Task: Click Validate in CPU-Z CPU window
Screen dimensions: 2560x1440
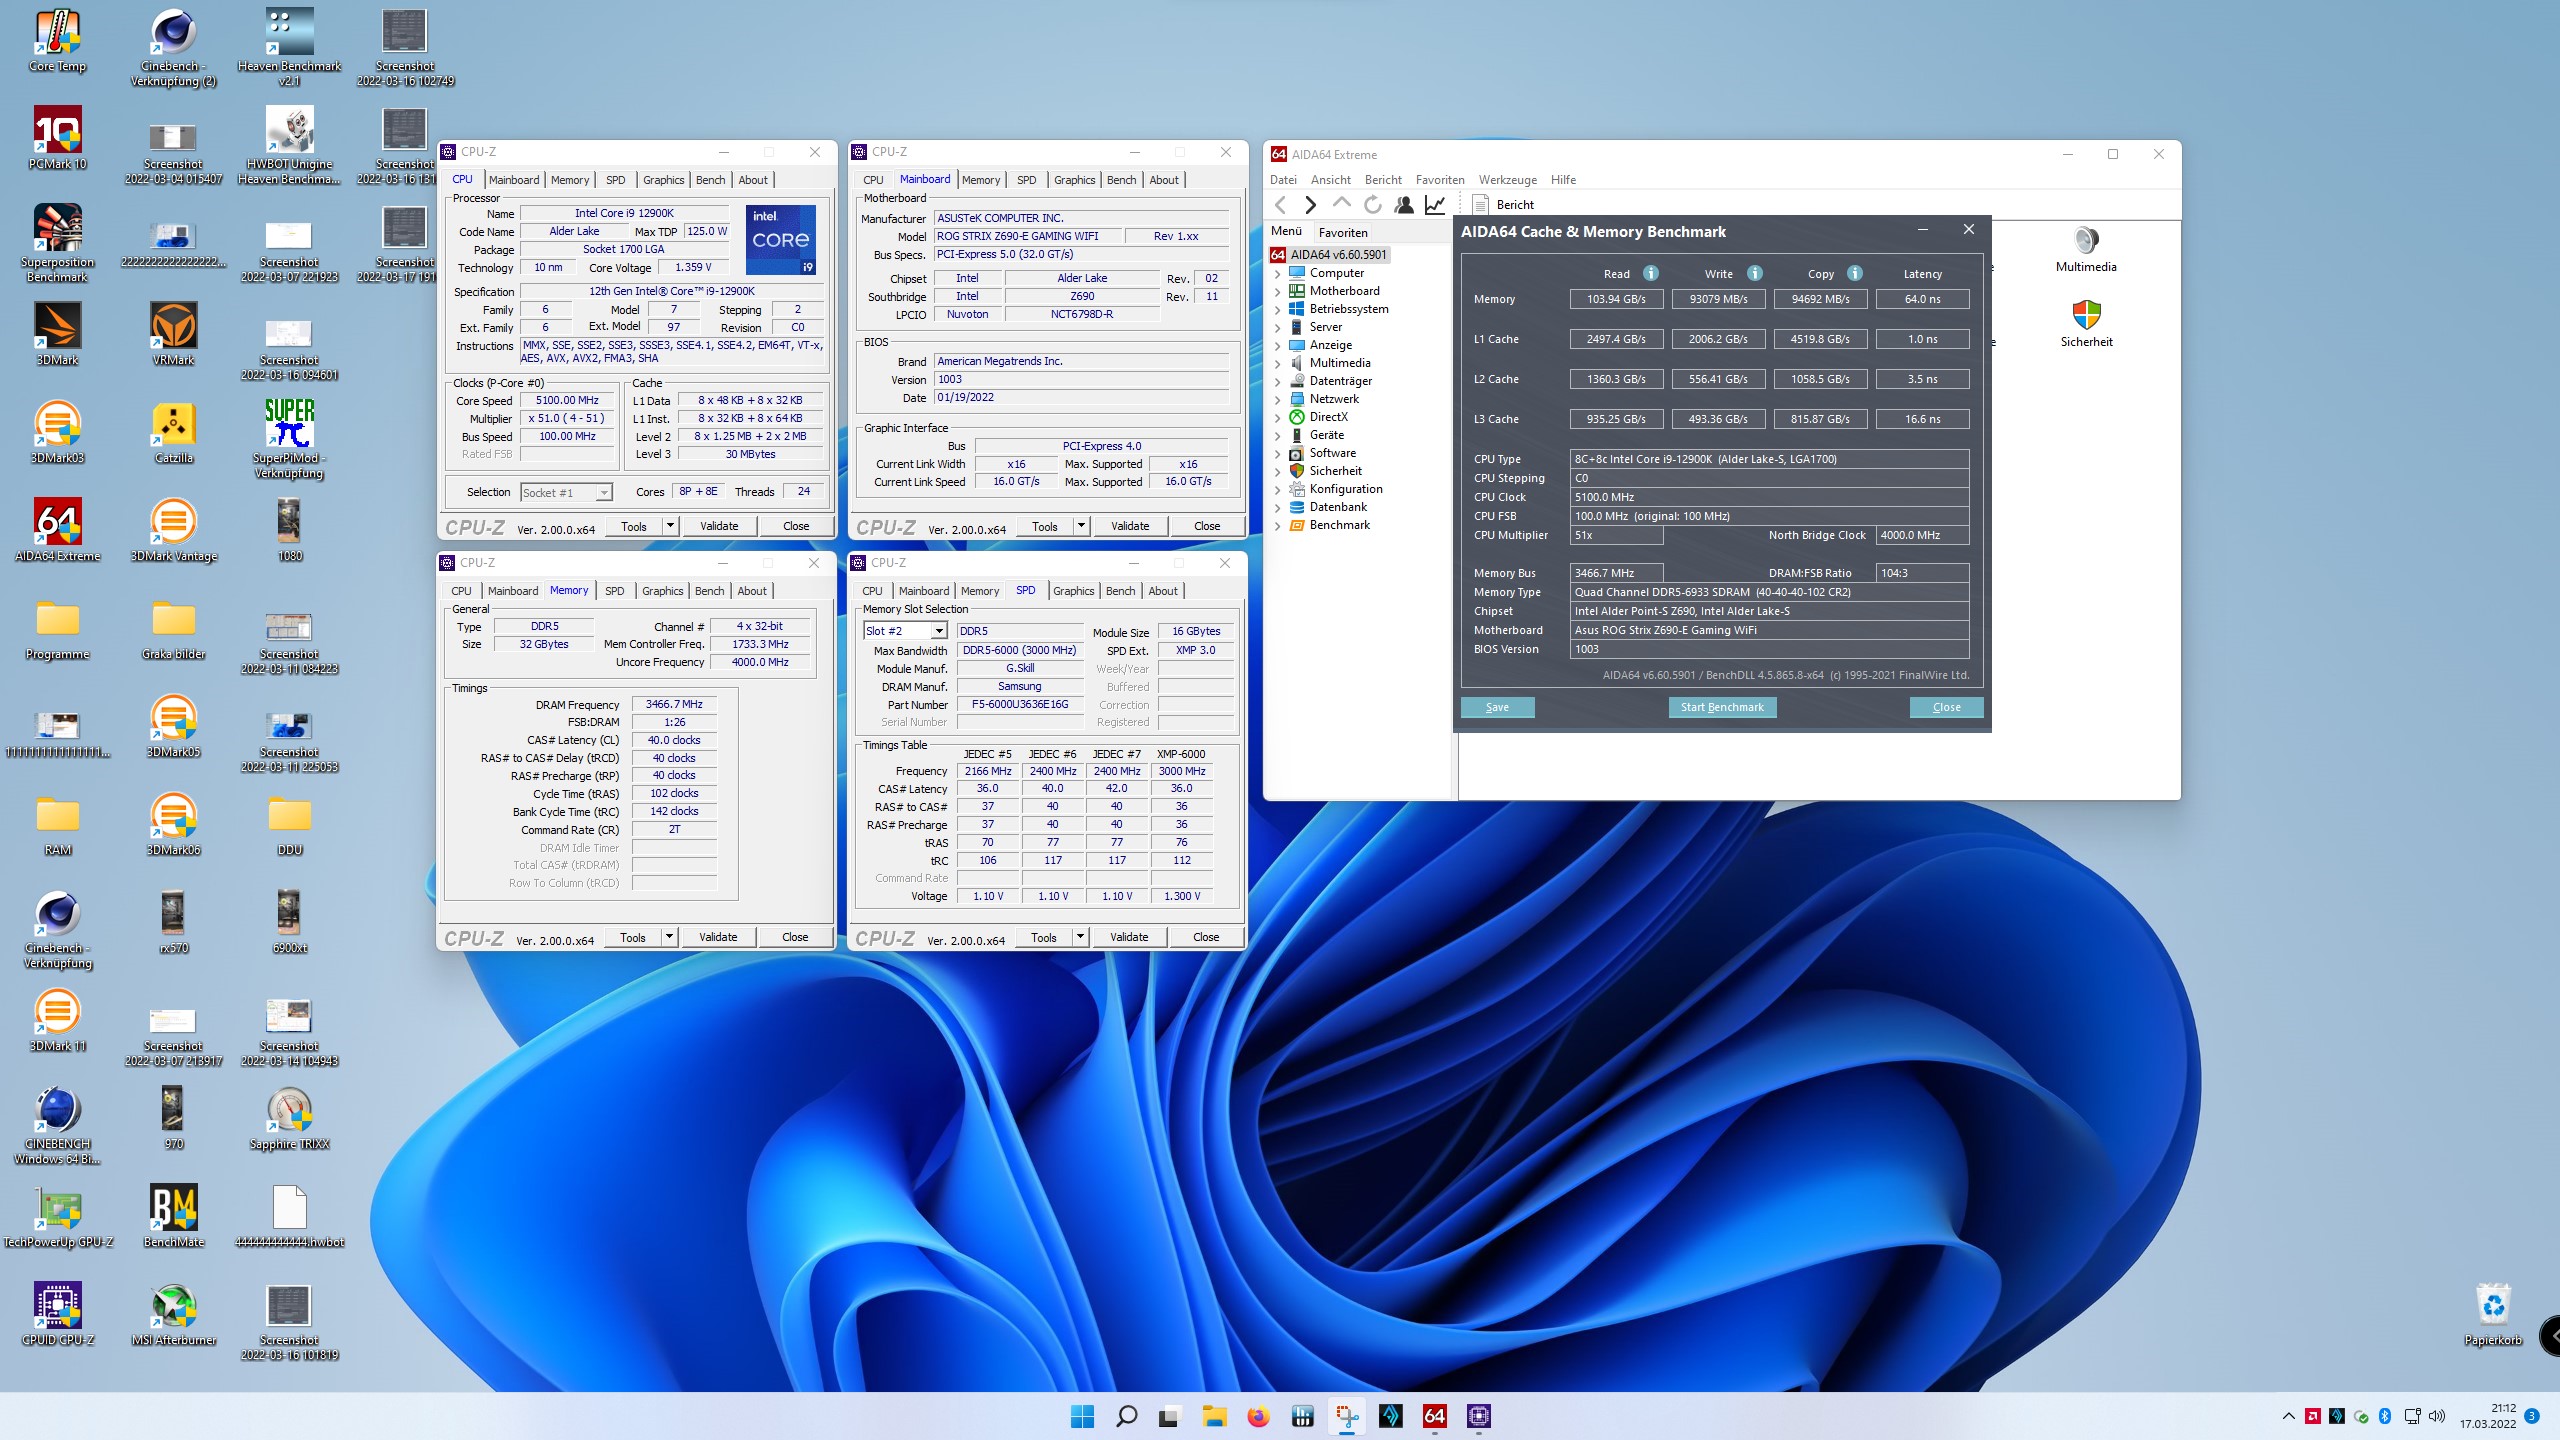Action: click(x=719, y=526)
